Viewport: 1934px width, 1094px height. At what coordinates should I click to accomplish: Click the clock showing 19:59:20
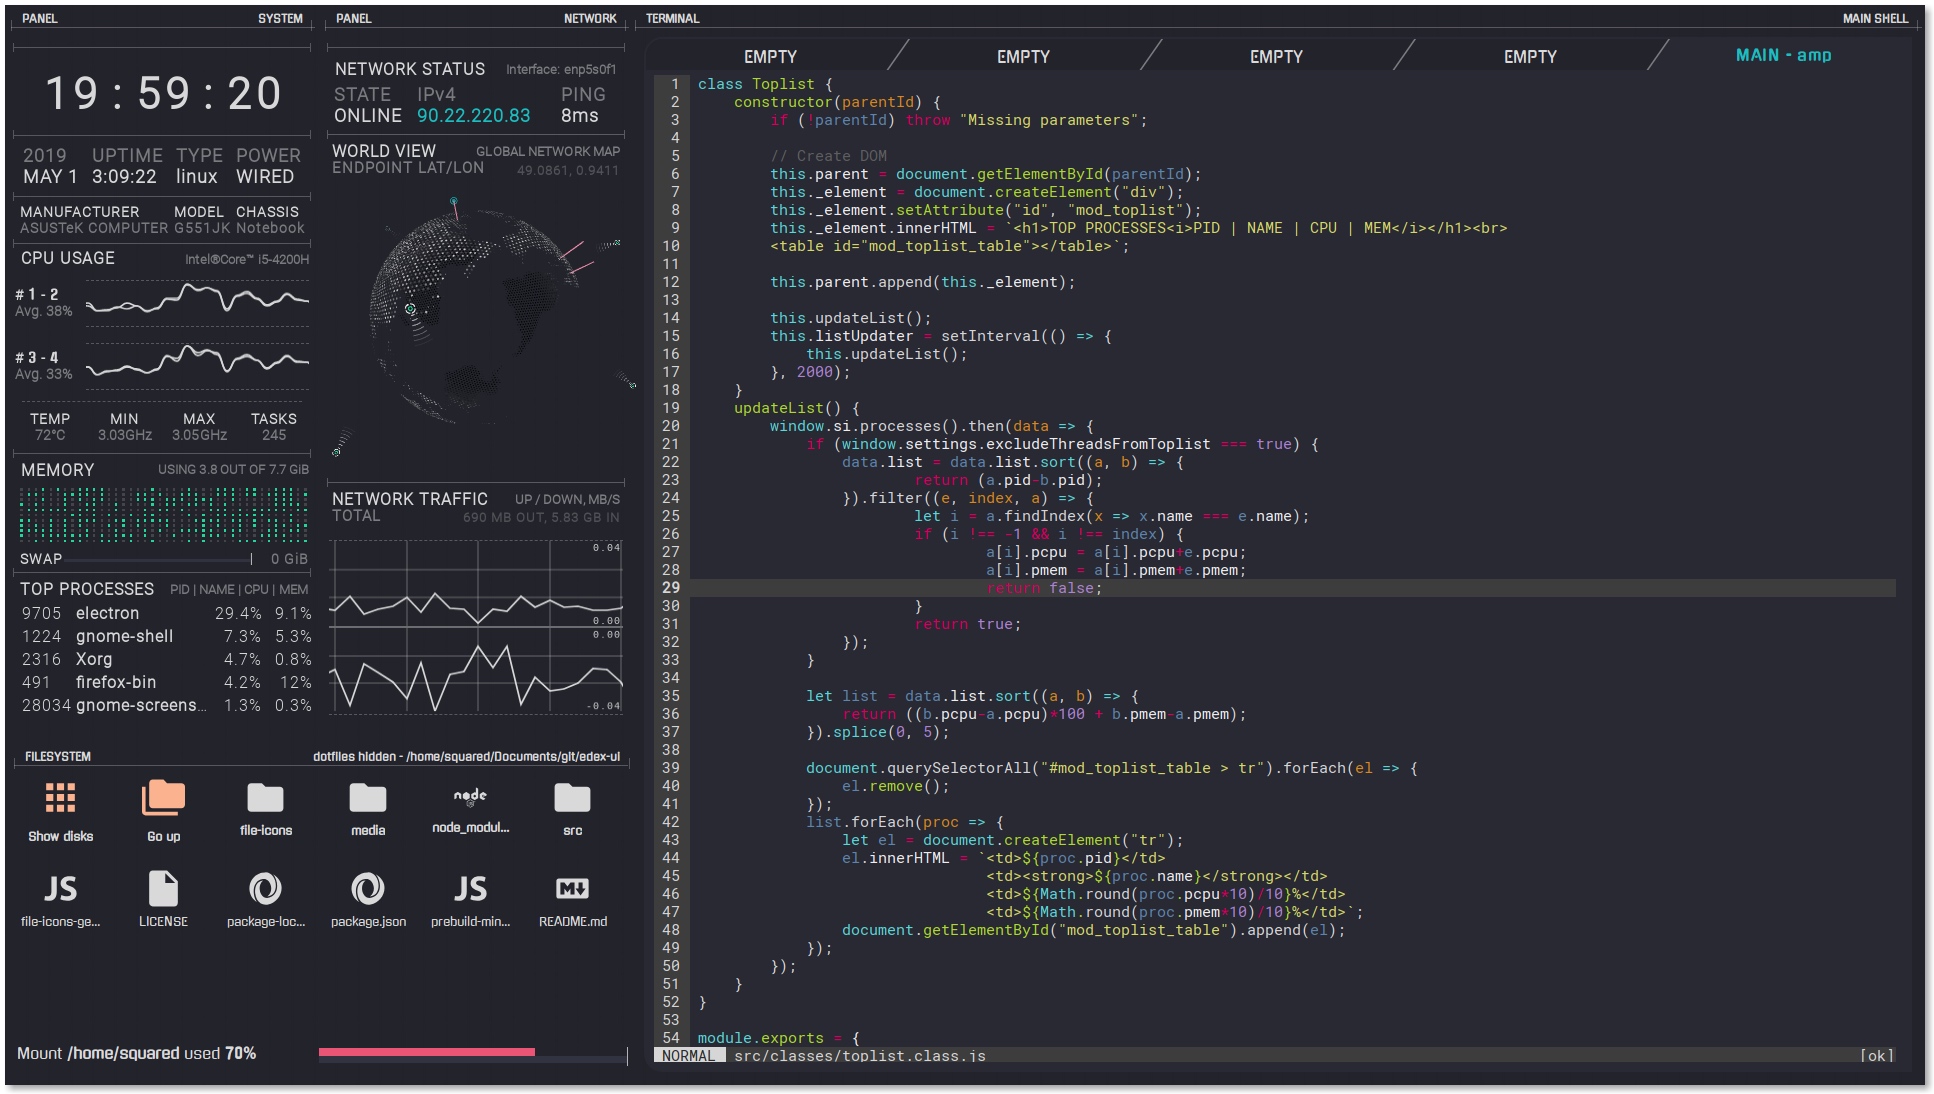[x=163, y=94]
